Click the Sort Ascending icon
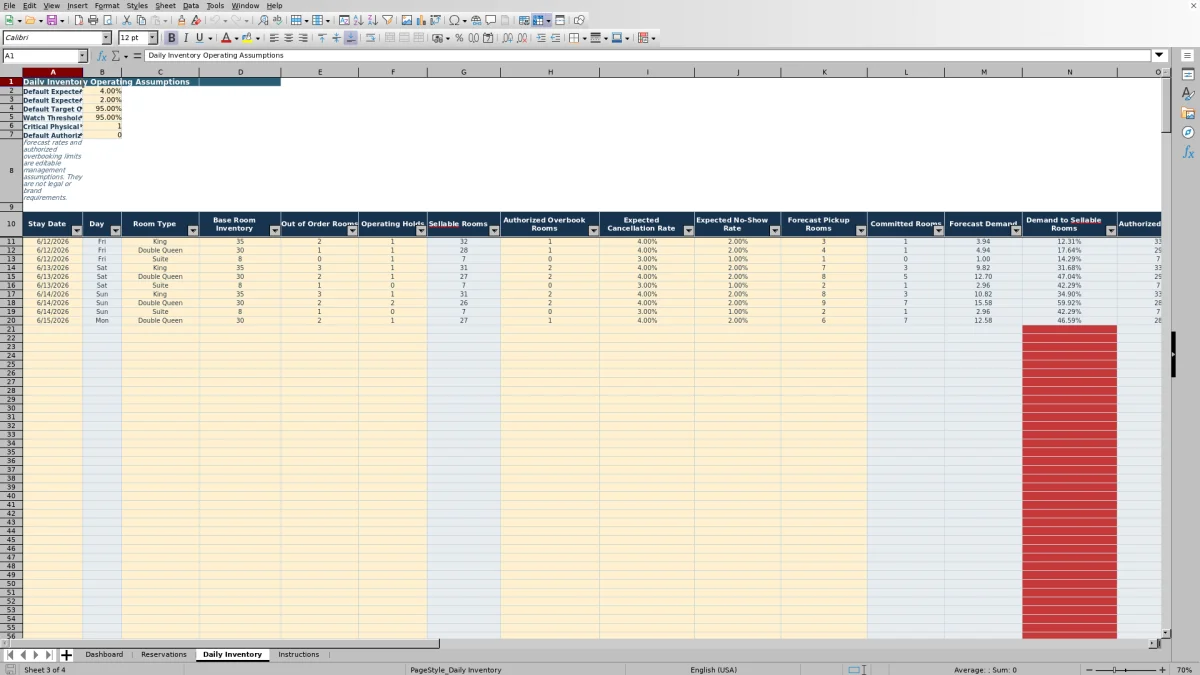 click(x=358, y=20)
